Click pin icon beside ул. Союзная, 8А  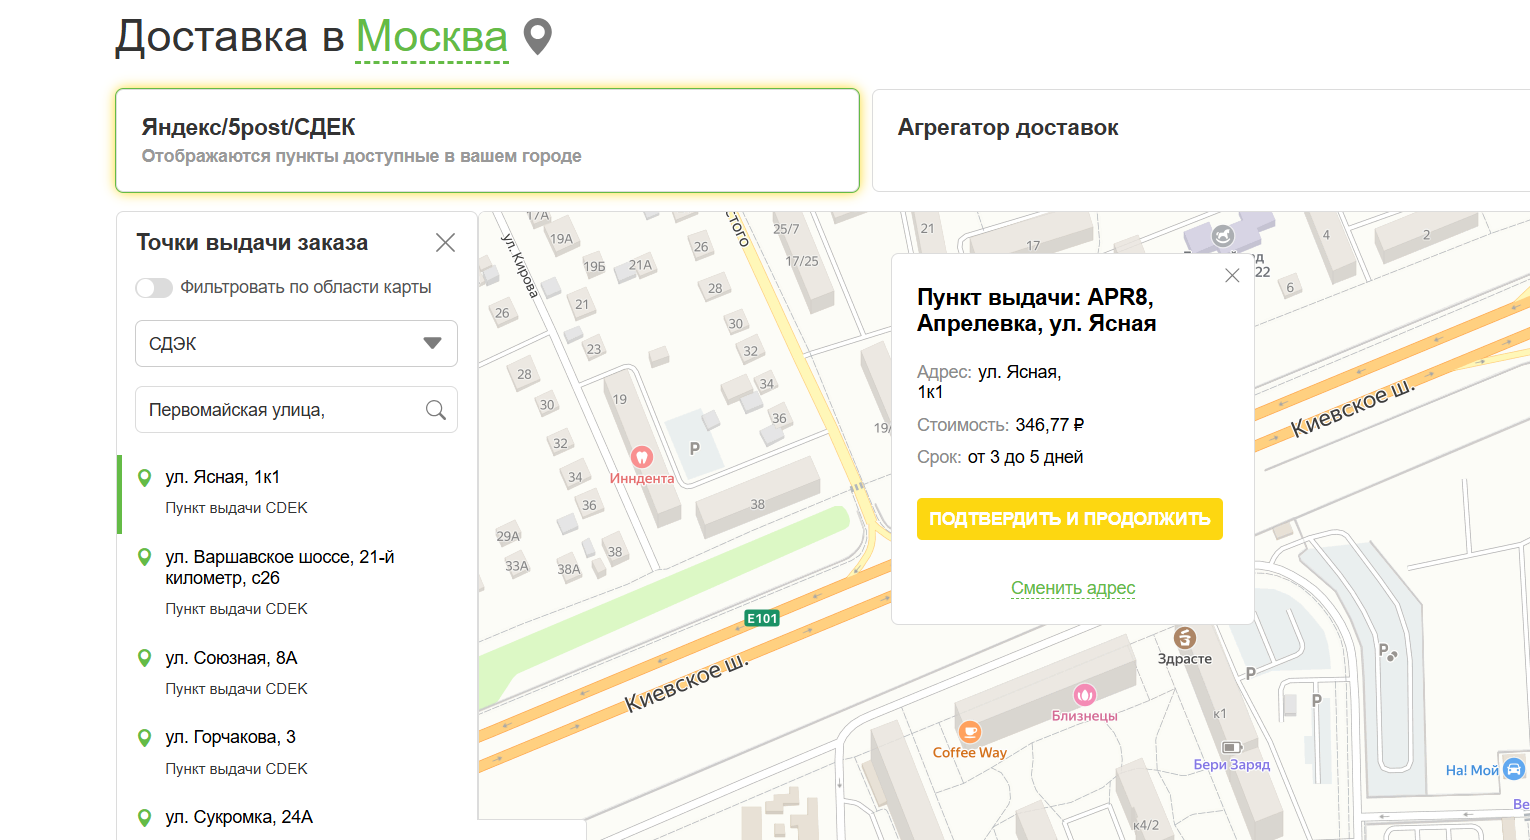coord(145,658)
